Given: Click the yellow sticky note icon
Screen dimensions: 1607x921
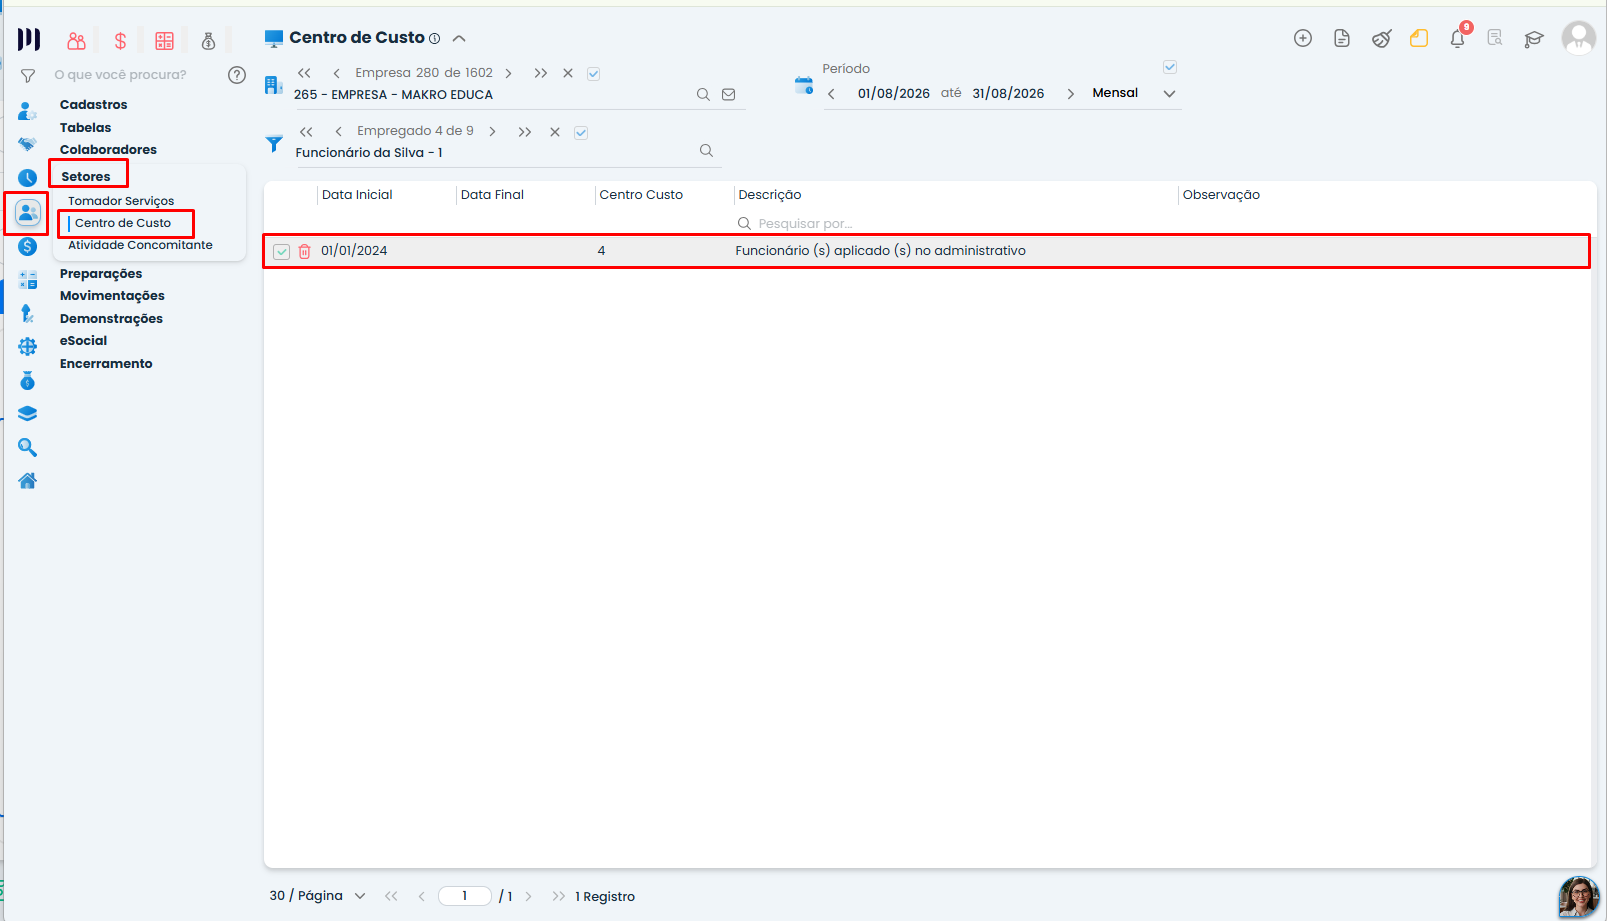Looking at the screenshot, I should [x=1419, y=38].
